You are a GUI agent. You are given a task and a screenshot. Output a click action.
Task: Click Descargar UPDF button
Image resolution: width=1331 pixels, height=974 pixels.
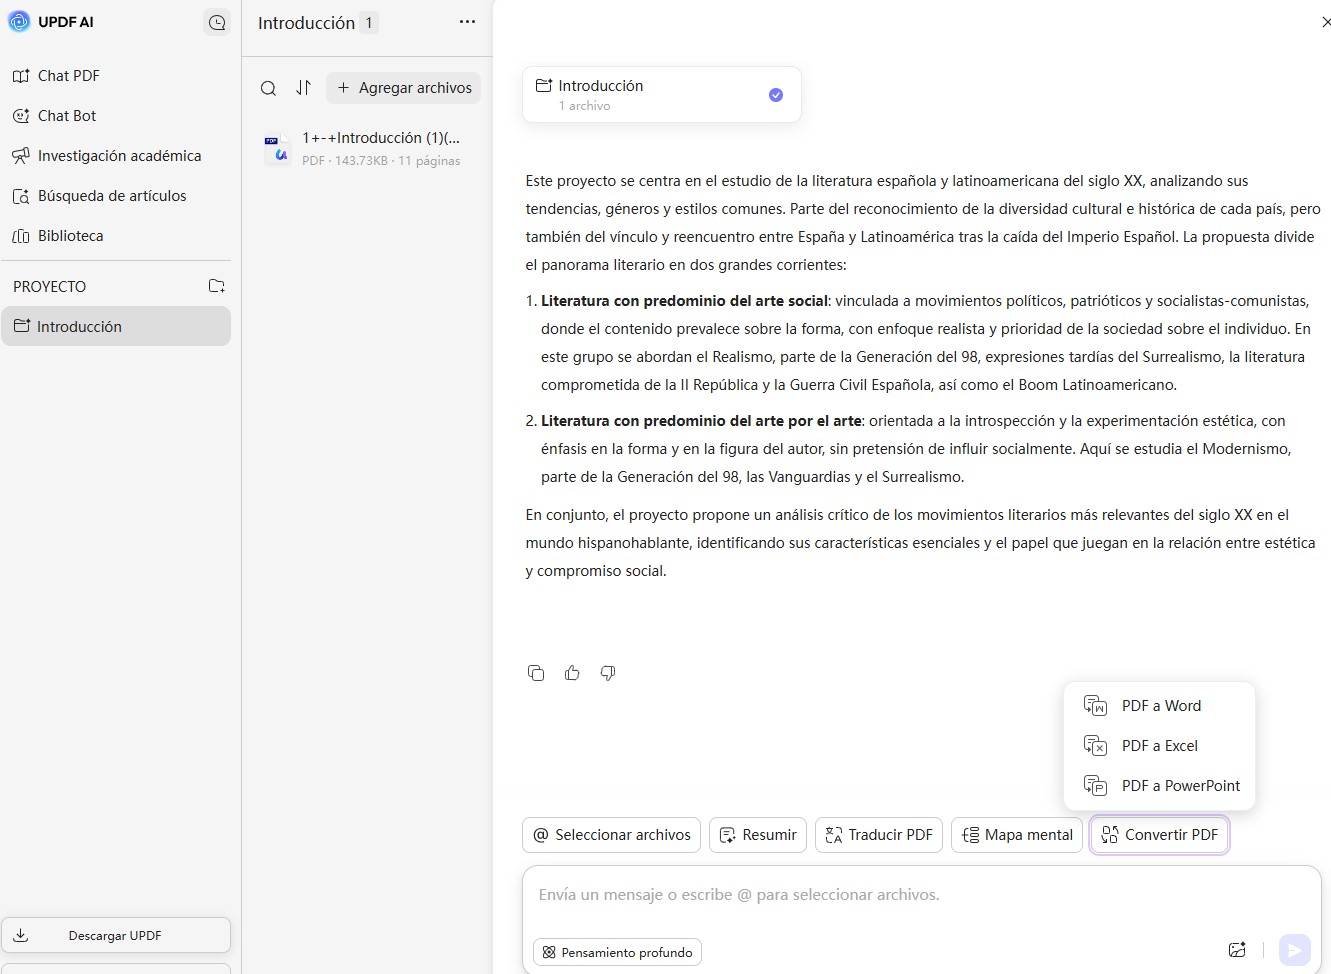point(116,936)
